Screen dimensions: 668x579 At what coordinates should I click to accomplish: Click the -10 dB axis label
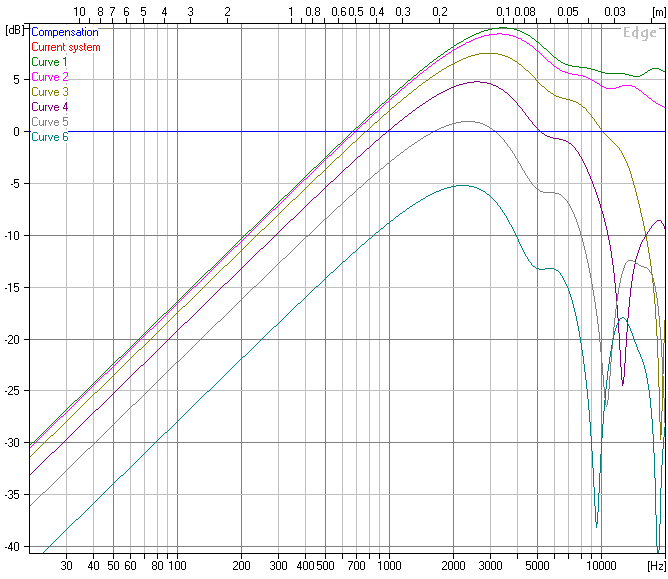[x=12, y=236]
